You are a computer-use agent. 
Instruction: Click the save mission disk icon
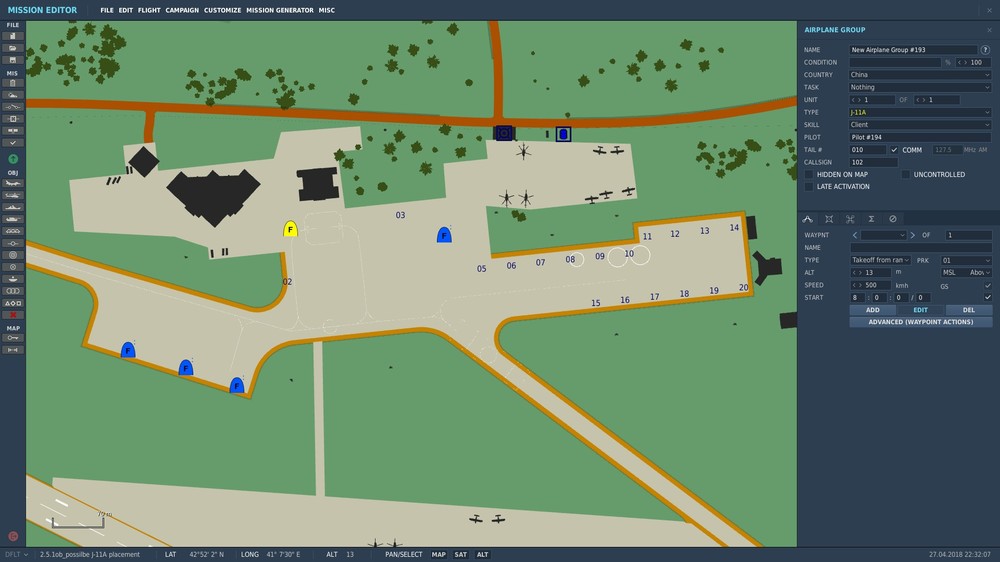pyautogui.click(x=12, y=60)
